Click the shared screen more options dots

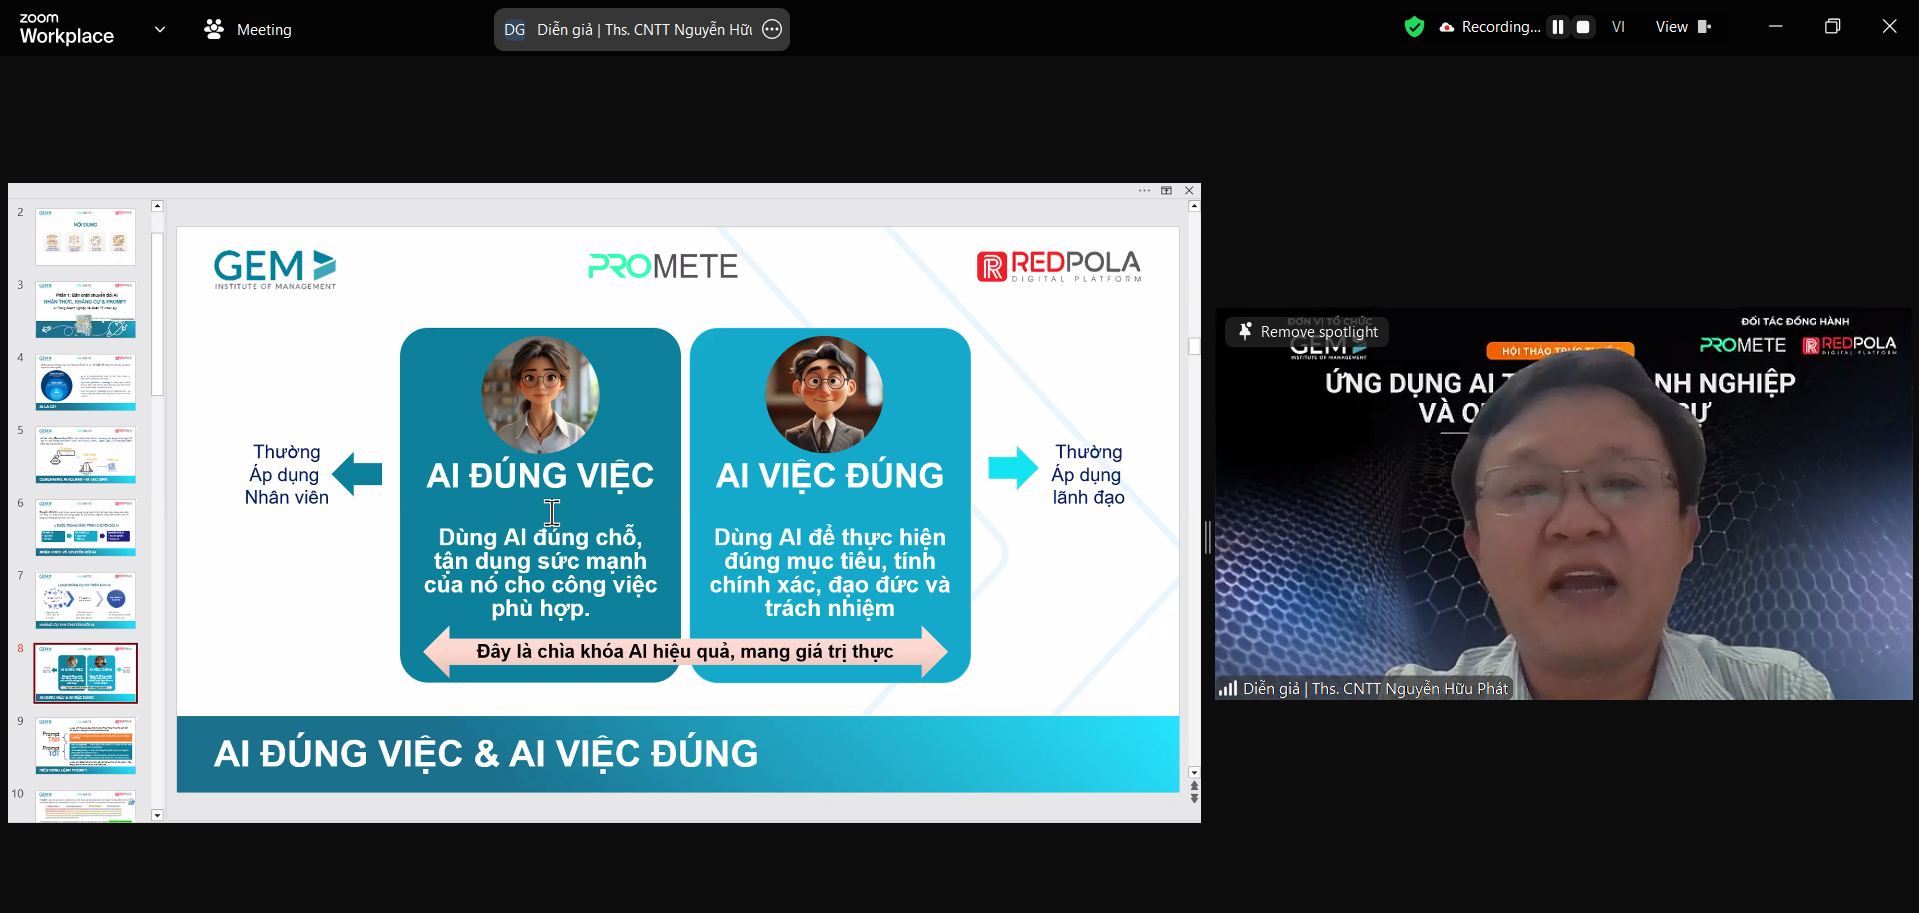[1144, 190]
